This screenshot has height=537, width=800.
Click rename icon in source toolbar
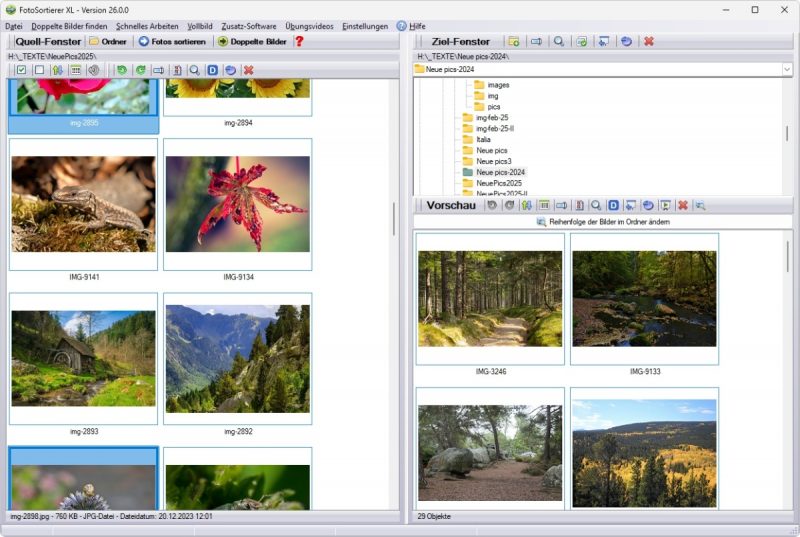(159, 70)
